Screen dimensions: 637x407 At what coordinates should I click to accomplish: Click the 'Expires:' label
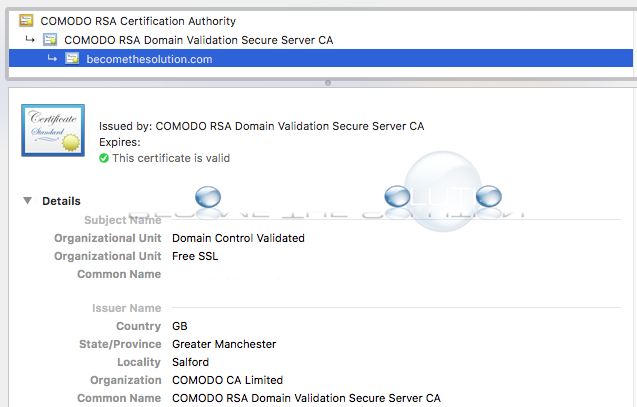(x=120, y=142)
